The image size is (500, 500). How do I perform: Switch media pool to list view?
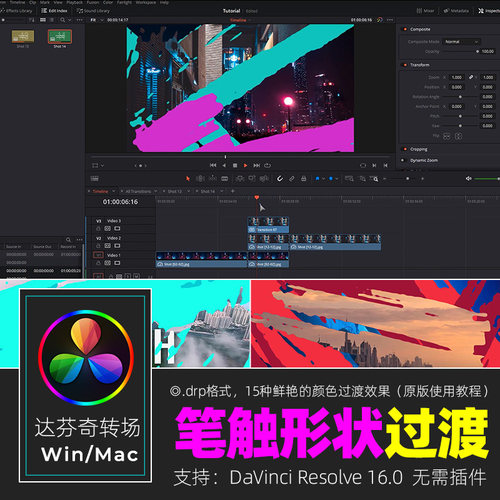click(52, 20)
